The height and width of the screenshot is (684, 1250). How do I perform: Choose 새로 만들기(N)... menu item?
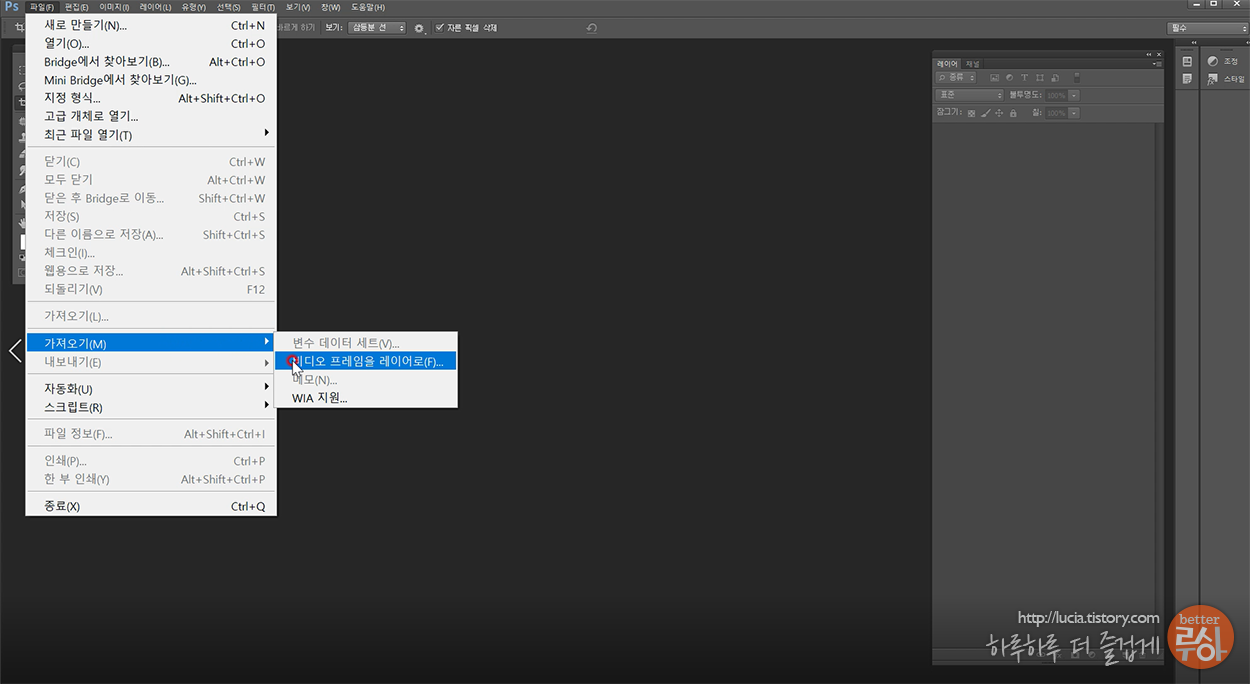click(x=151, y=25)
